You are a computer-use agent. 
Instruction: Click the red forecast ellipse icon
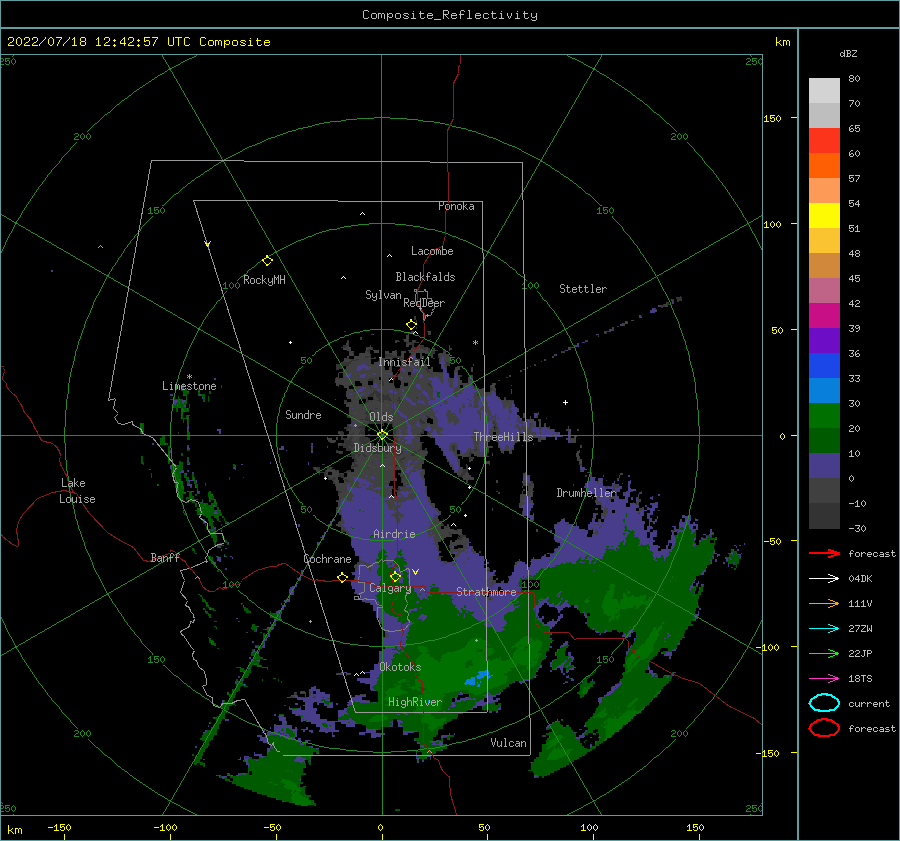[824, 728]
